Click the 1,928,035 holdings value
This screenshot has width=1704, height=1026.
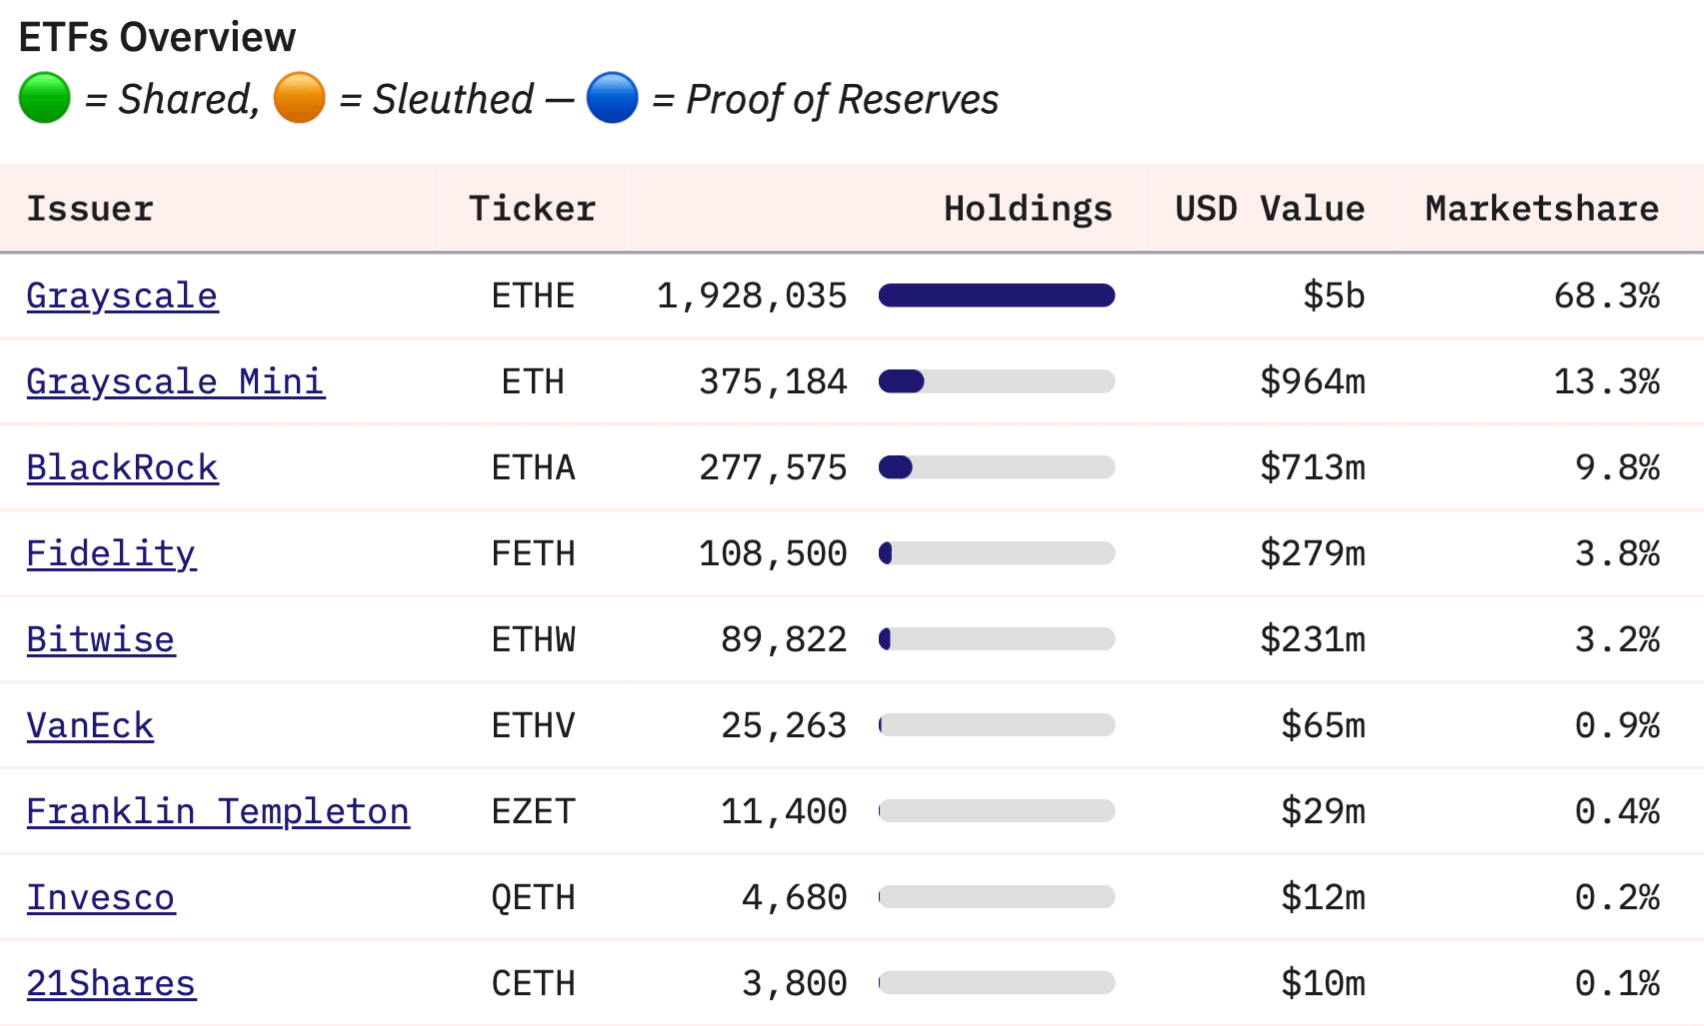click(x=752, y=296)
